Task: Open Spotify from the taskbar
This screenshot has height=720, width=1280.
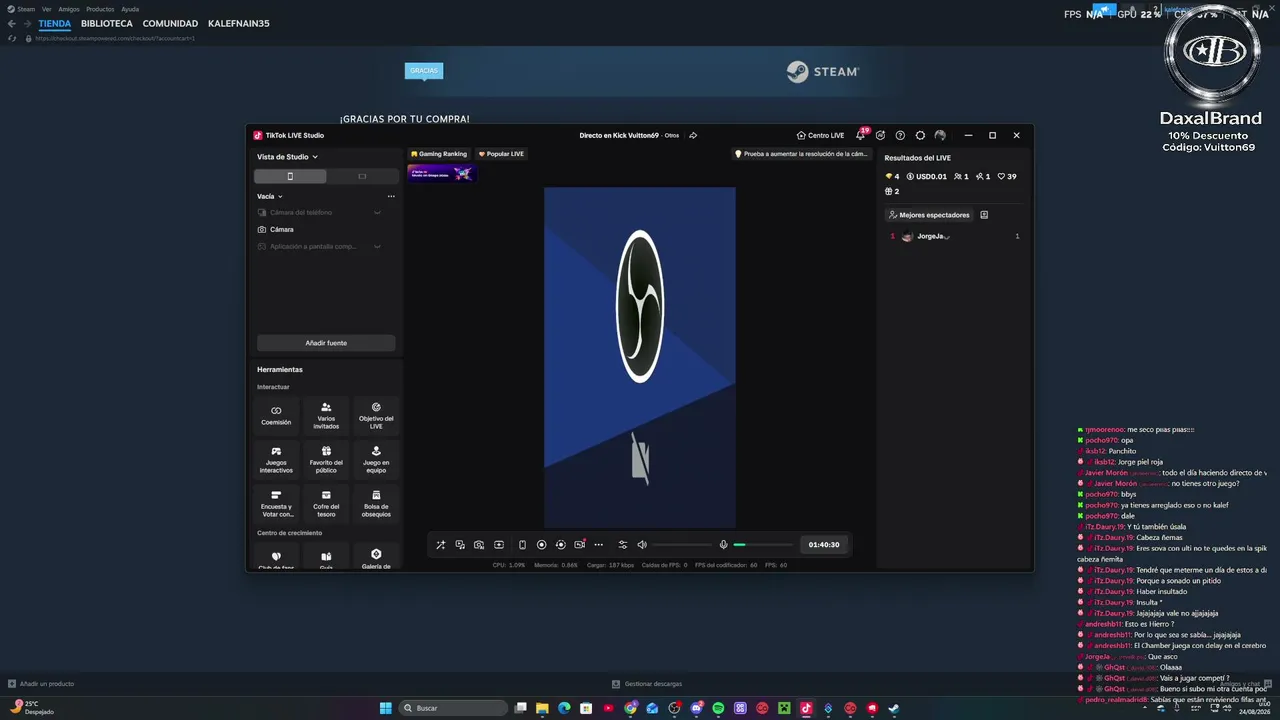Action: coord(718,708)
